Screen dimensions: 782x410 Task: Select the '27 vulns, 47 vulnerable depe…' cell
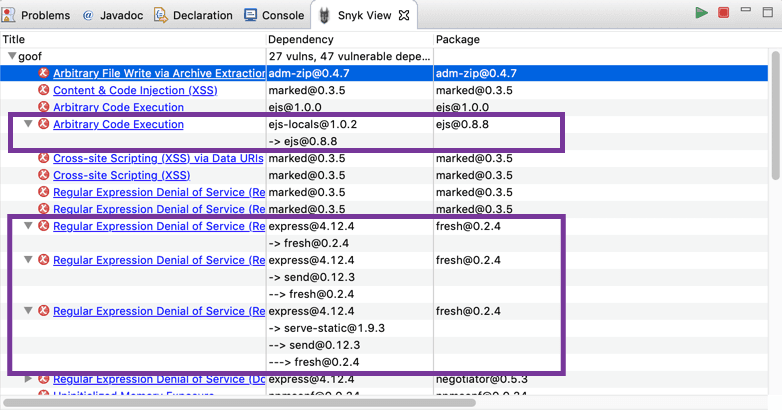[350, 56]
